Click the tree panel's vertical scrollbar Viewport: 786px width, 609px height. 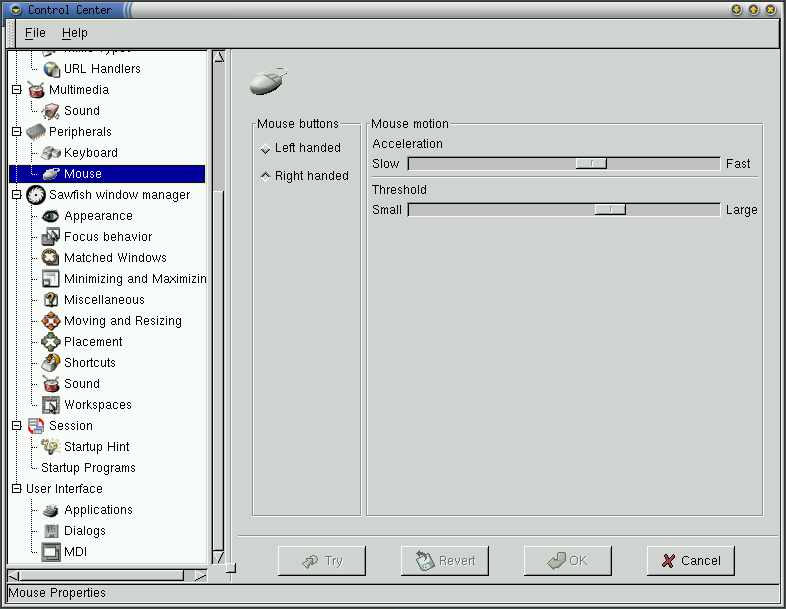(x=219, y=300)
